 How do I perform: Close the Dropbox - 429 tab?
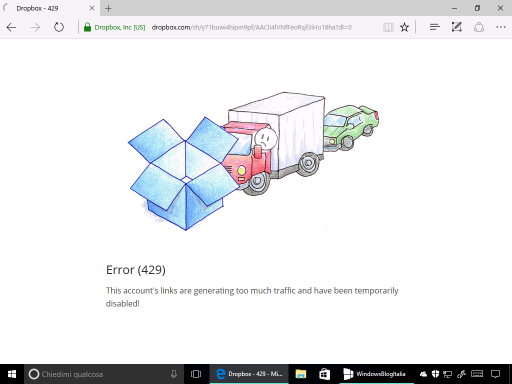click(x=92, y=8)
